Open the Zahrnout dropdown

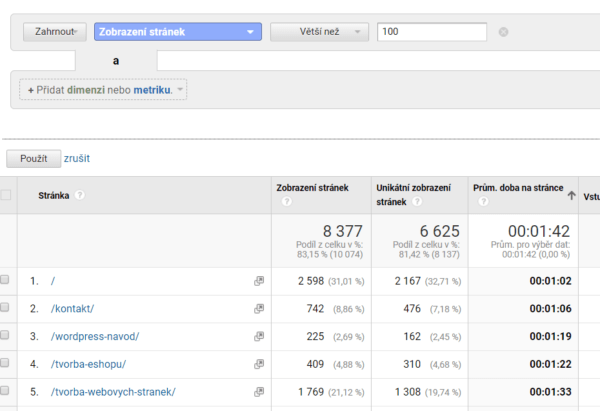click(54, 32)
